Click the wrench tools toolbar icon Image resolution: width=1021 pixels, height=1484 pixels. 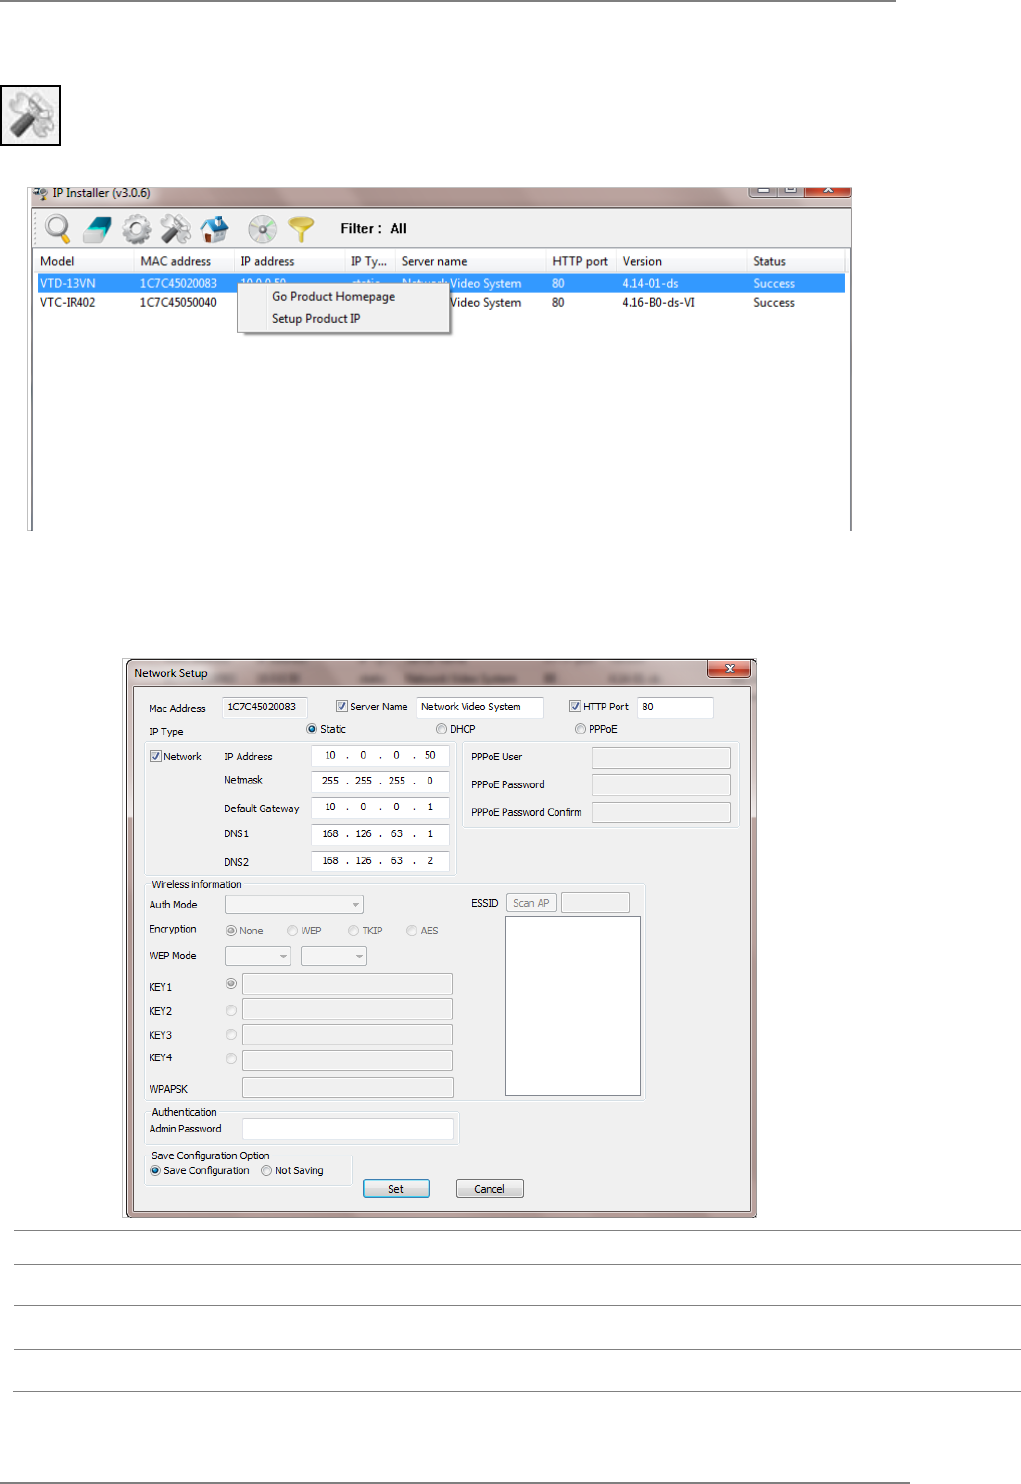pos(176,229)
